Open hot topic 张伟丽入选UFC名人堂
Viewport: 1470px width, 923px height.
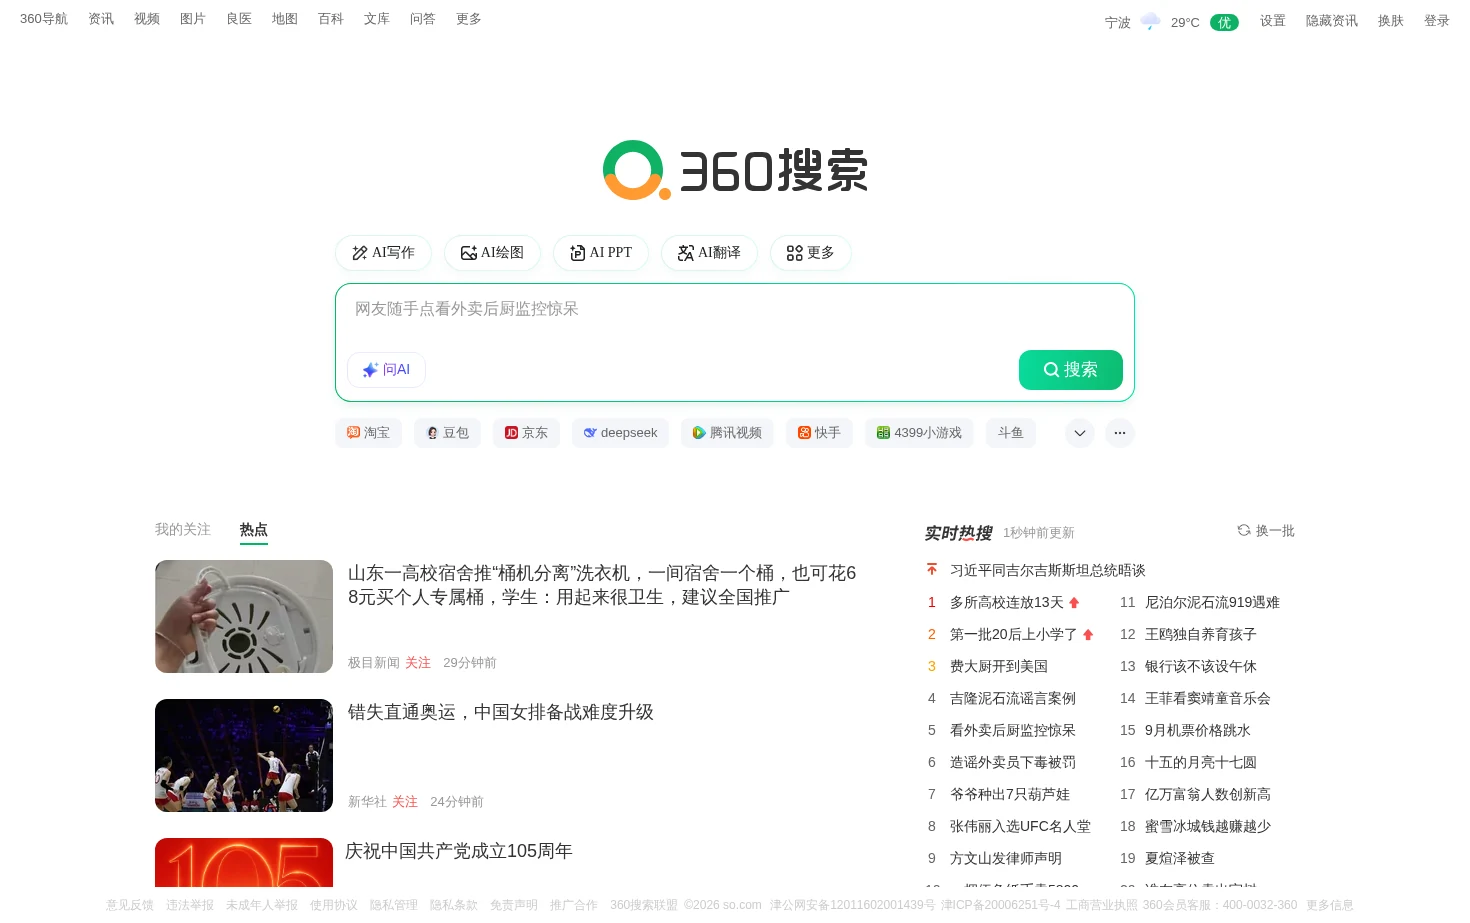(x=1020, y=826)
